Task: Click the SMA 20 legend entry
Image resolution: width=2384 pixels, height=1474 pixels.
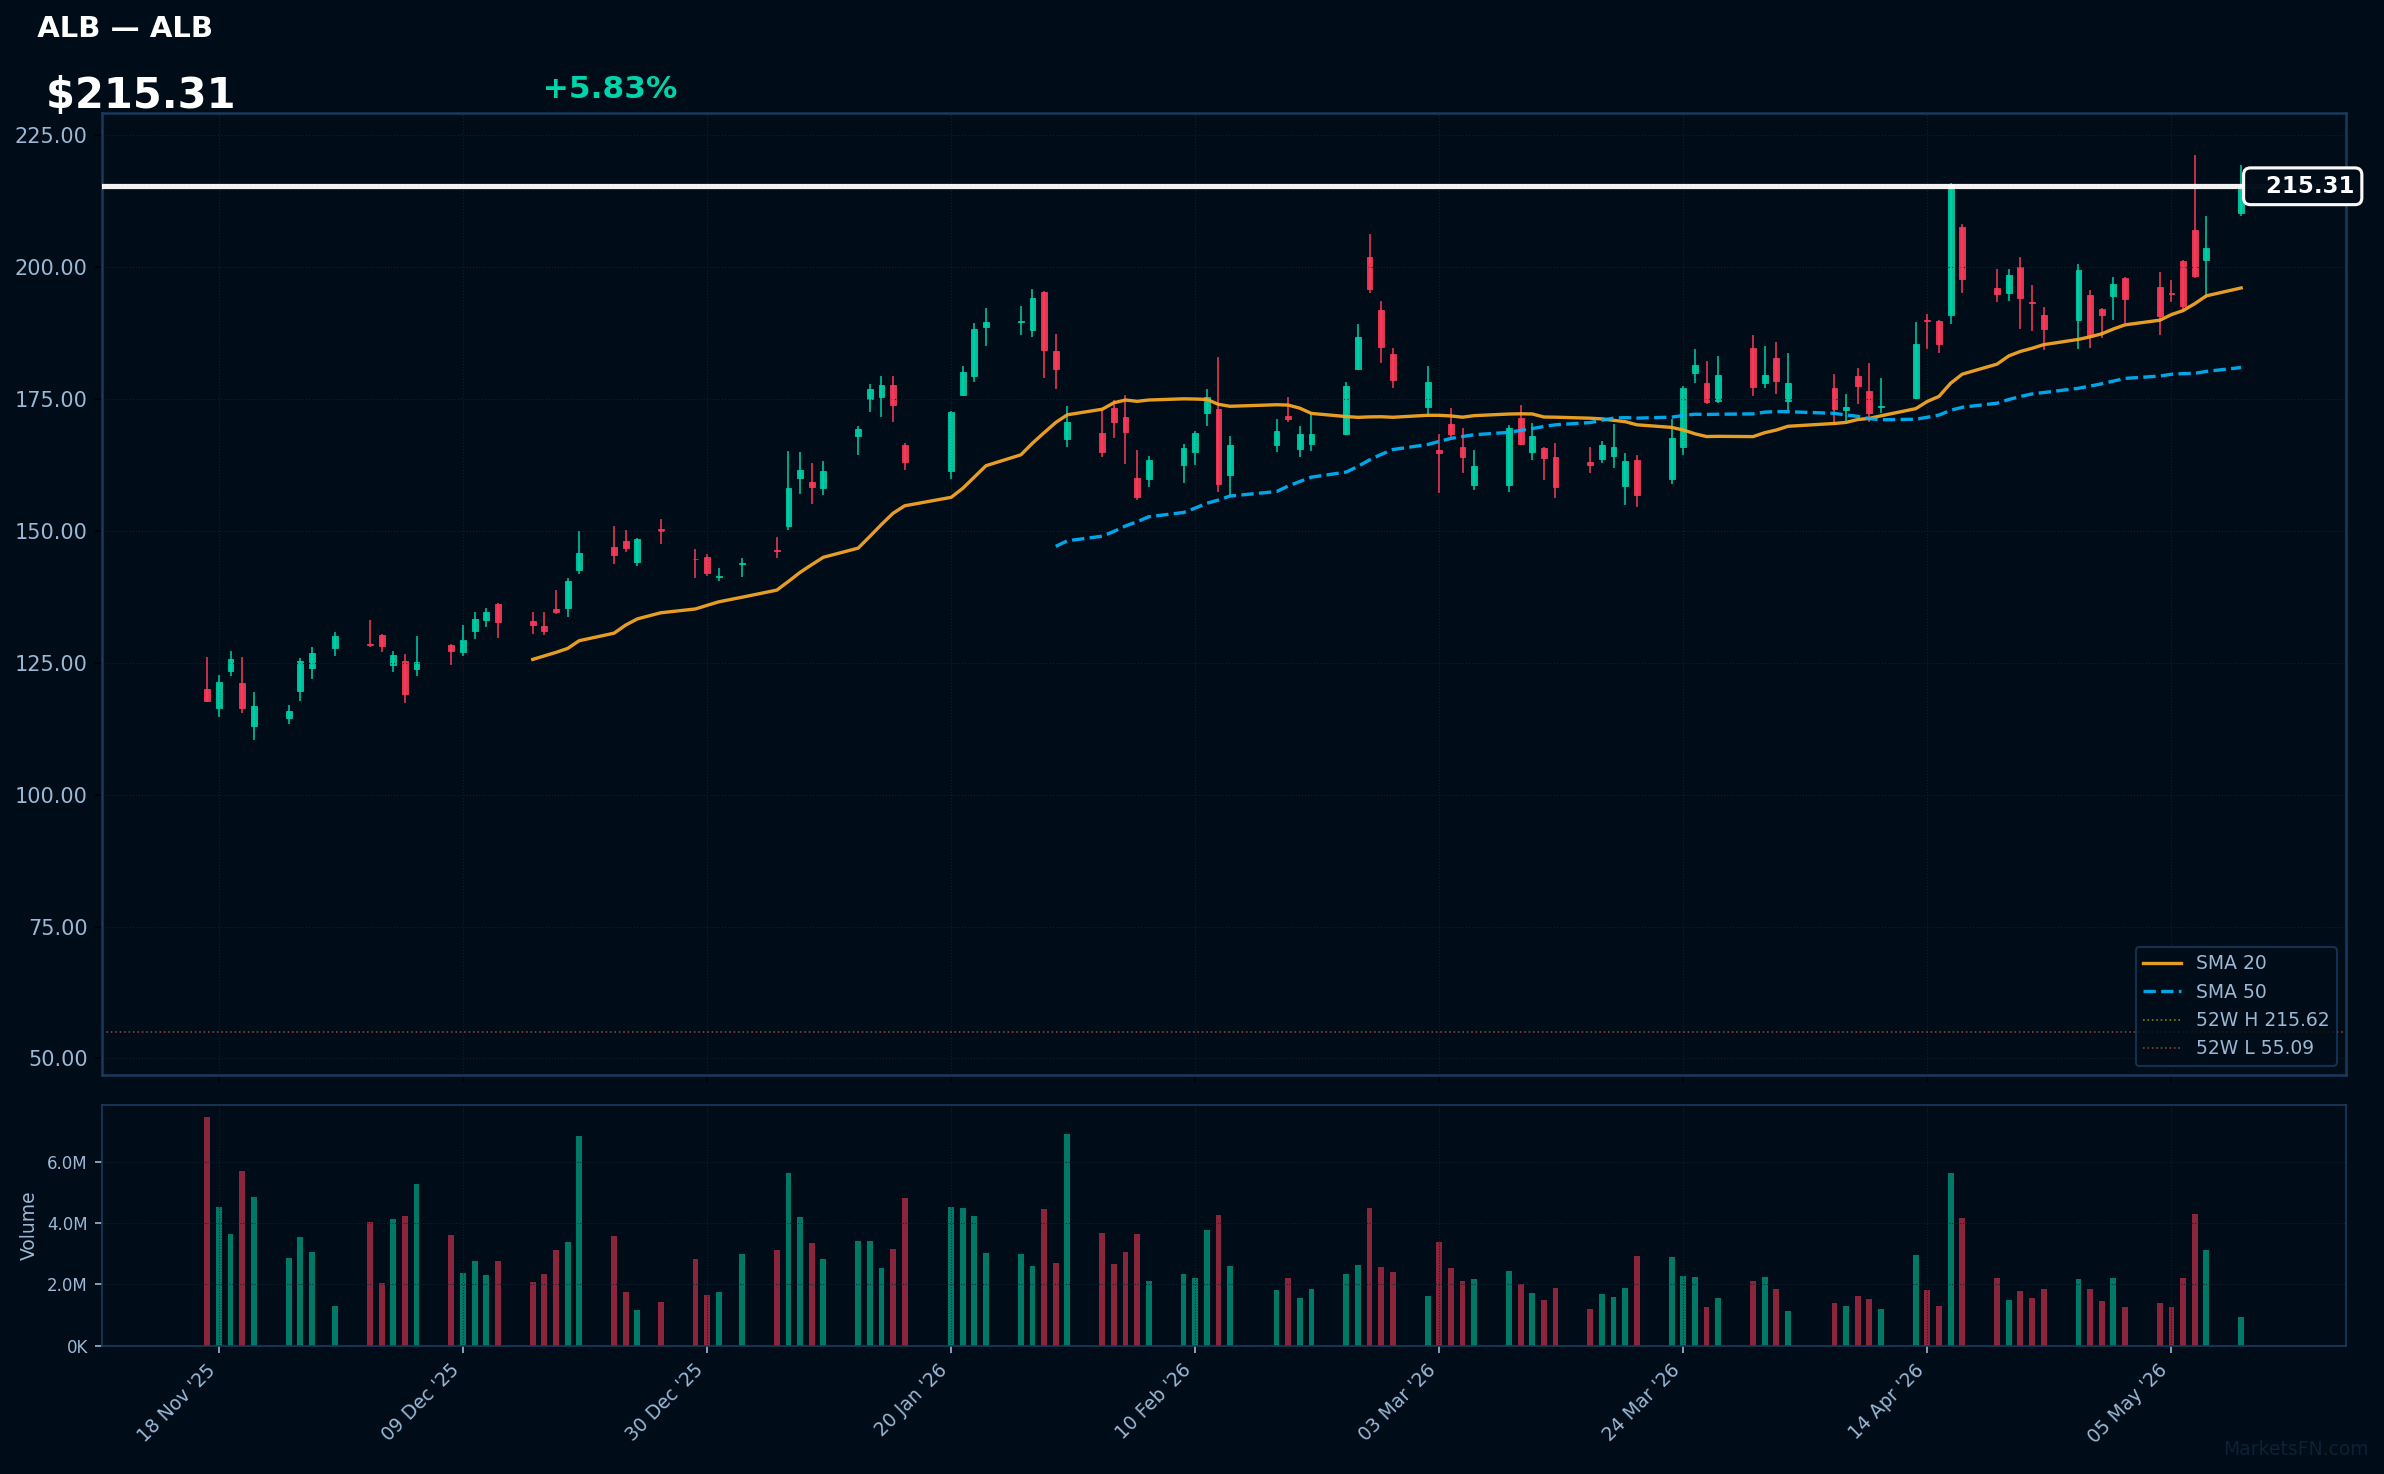Action: coord(2204,963)
